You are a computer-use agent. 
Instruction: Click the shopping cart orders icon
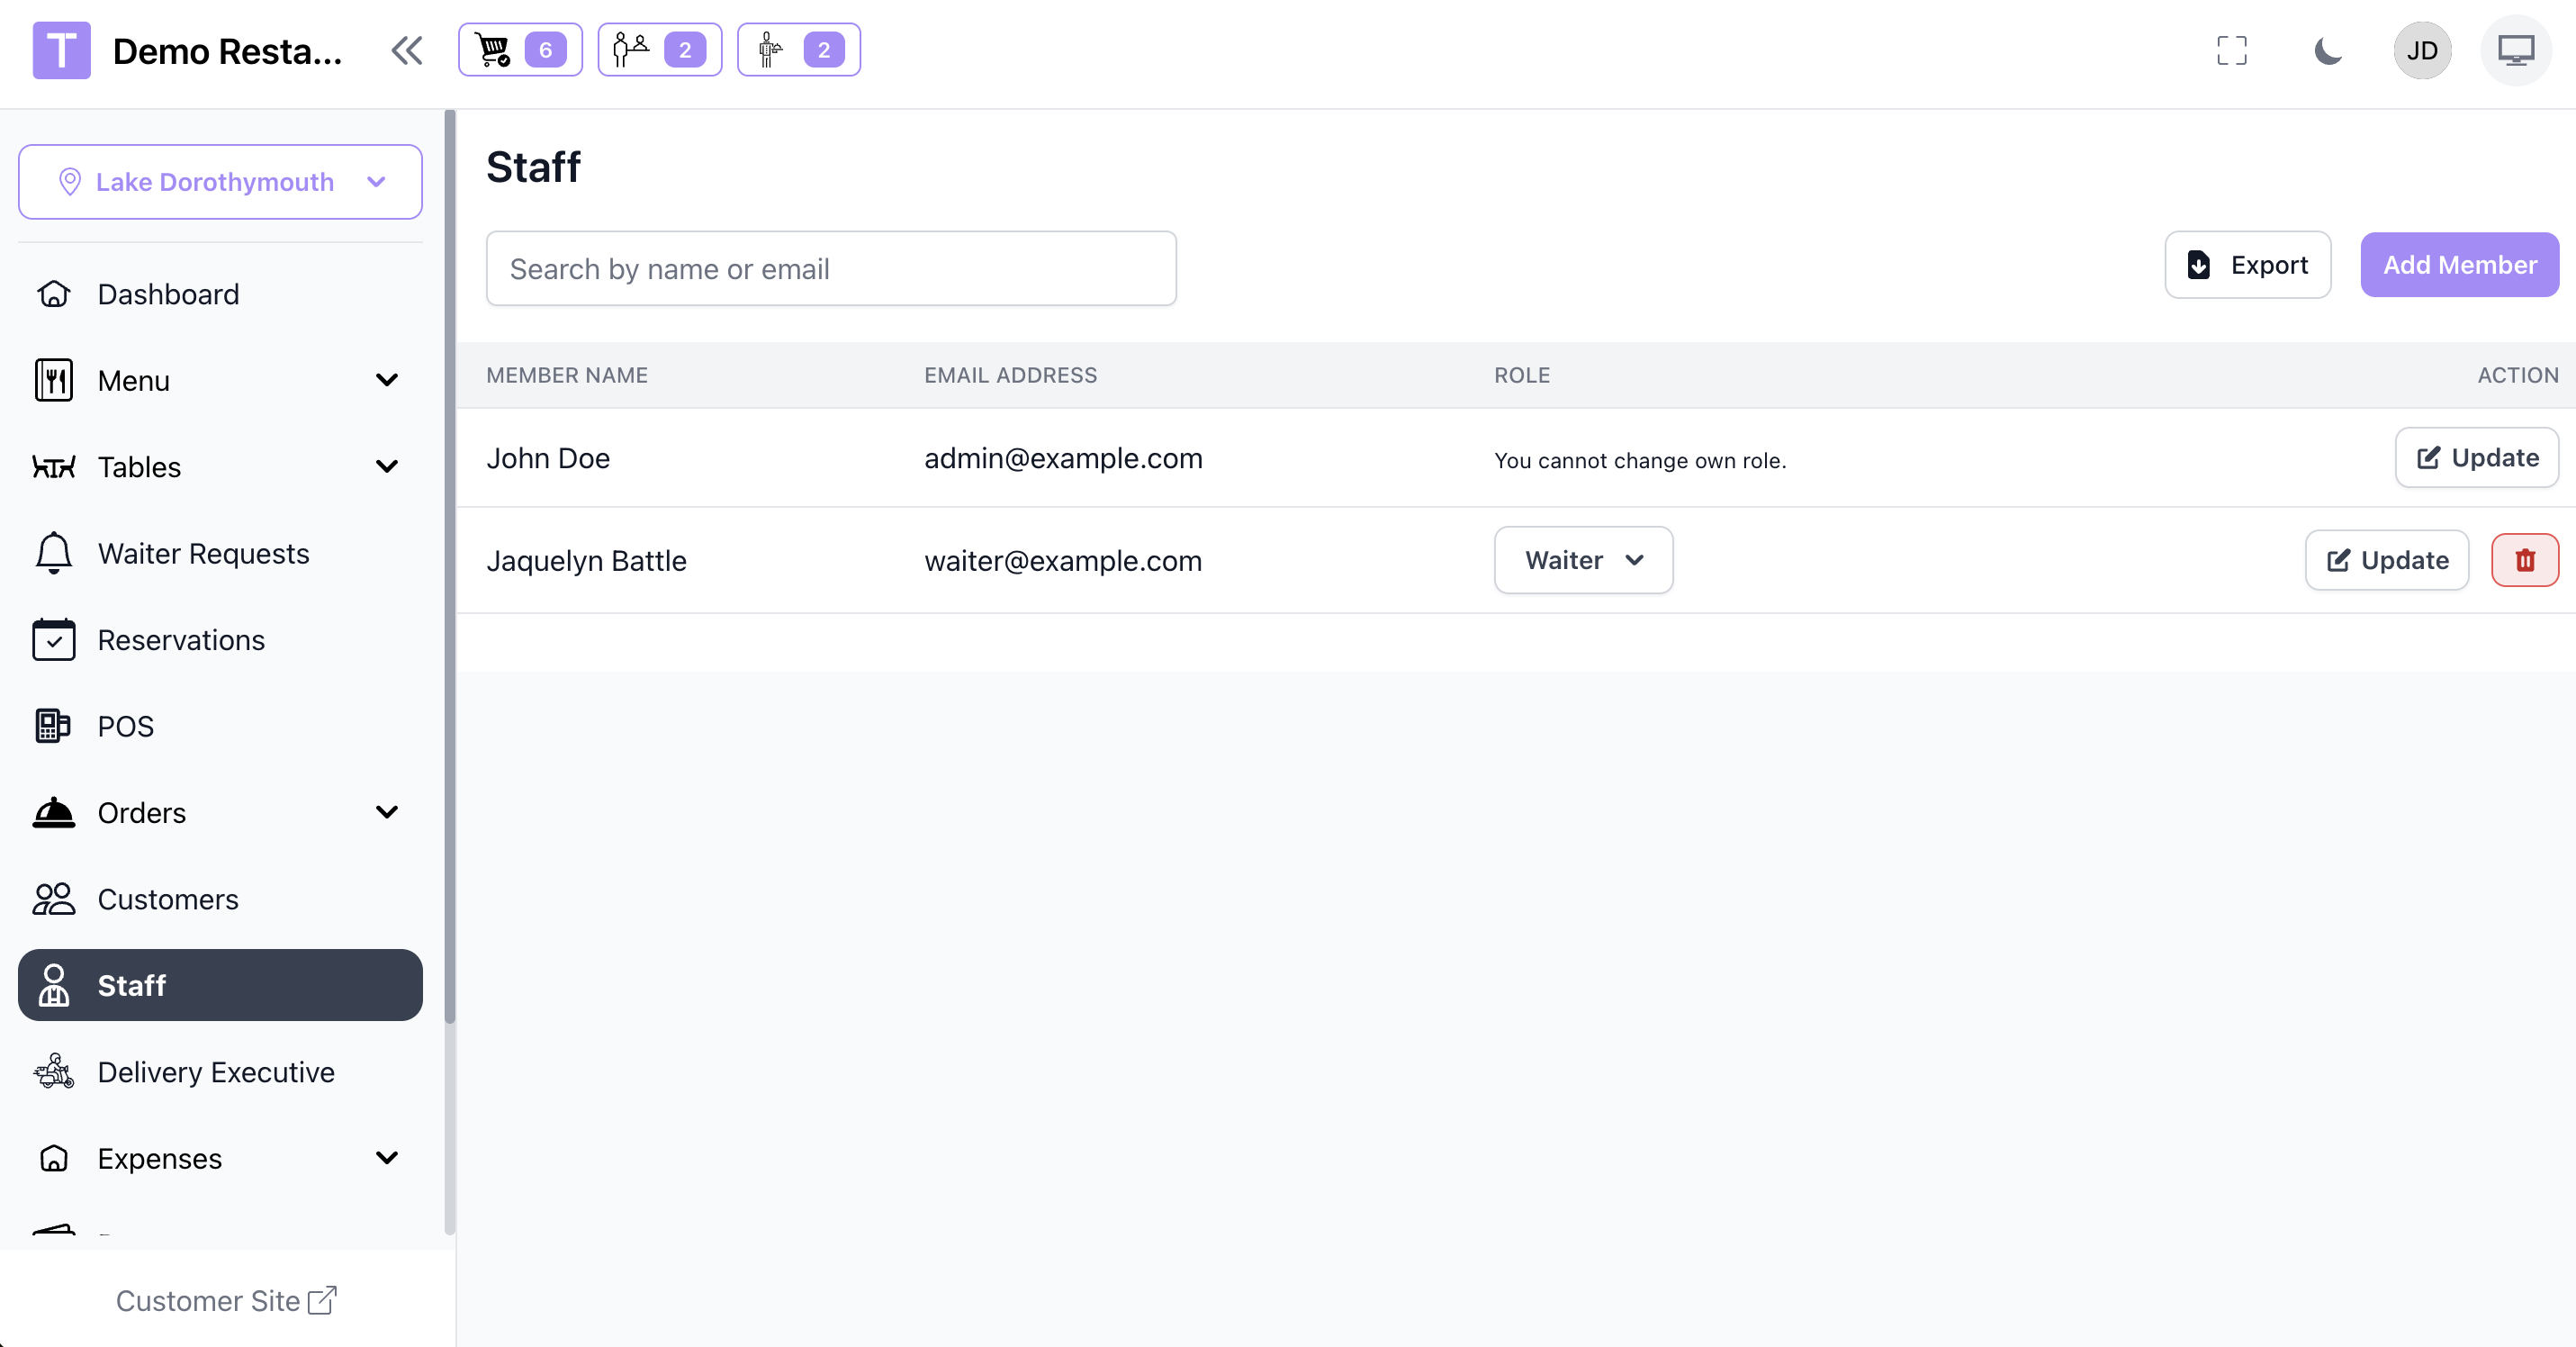(x=519, y=50)
